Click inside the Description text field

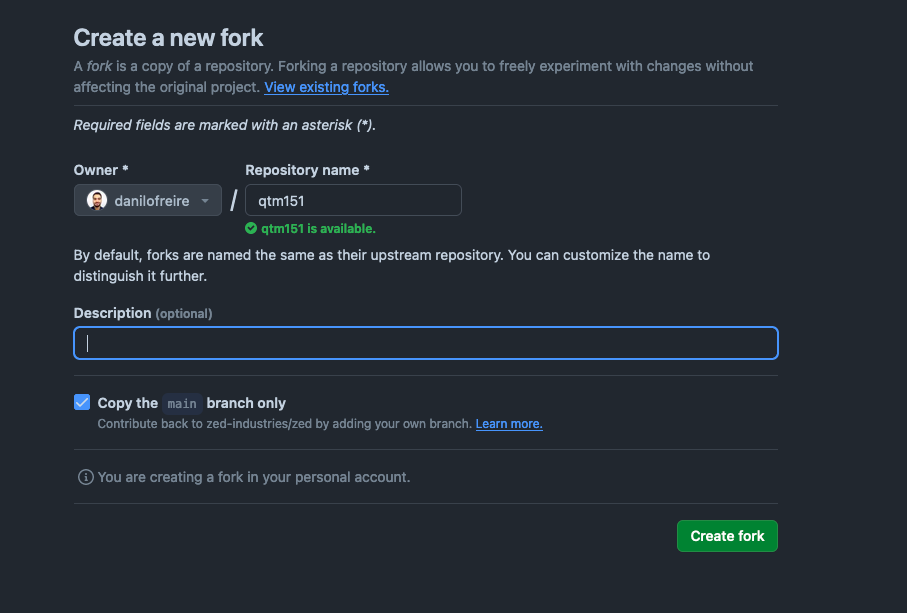click(x=426, y=343)
